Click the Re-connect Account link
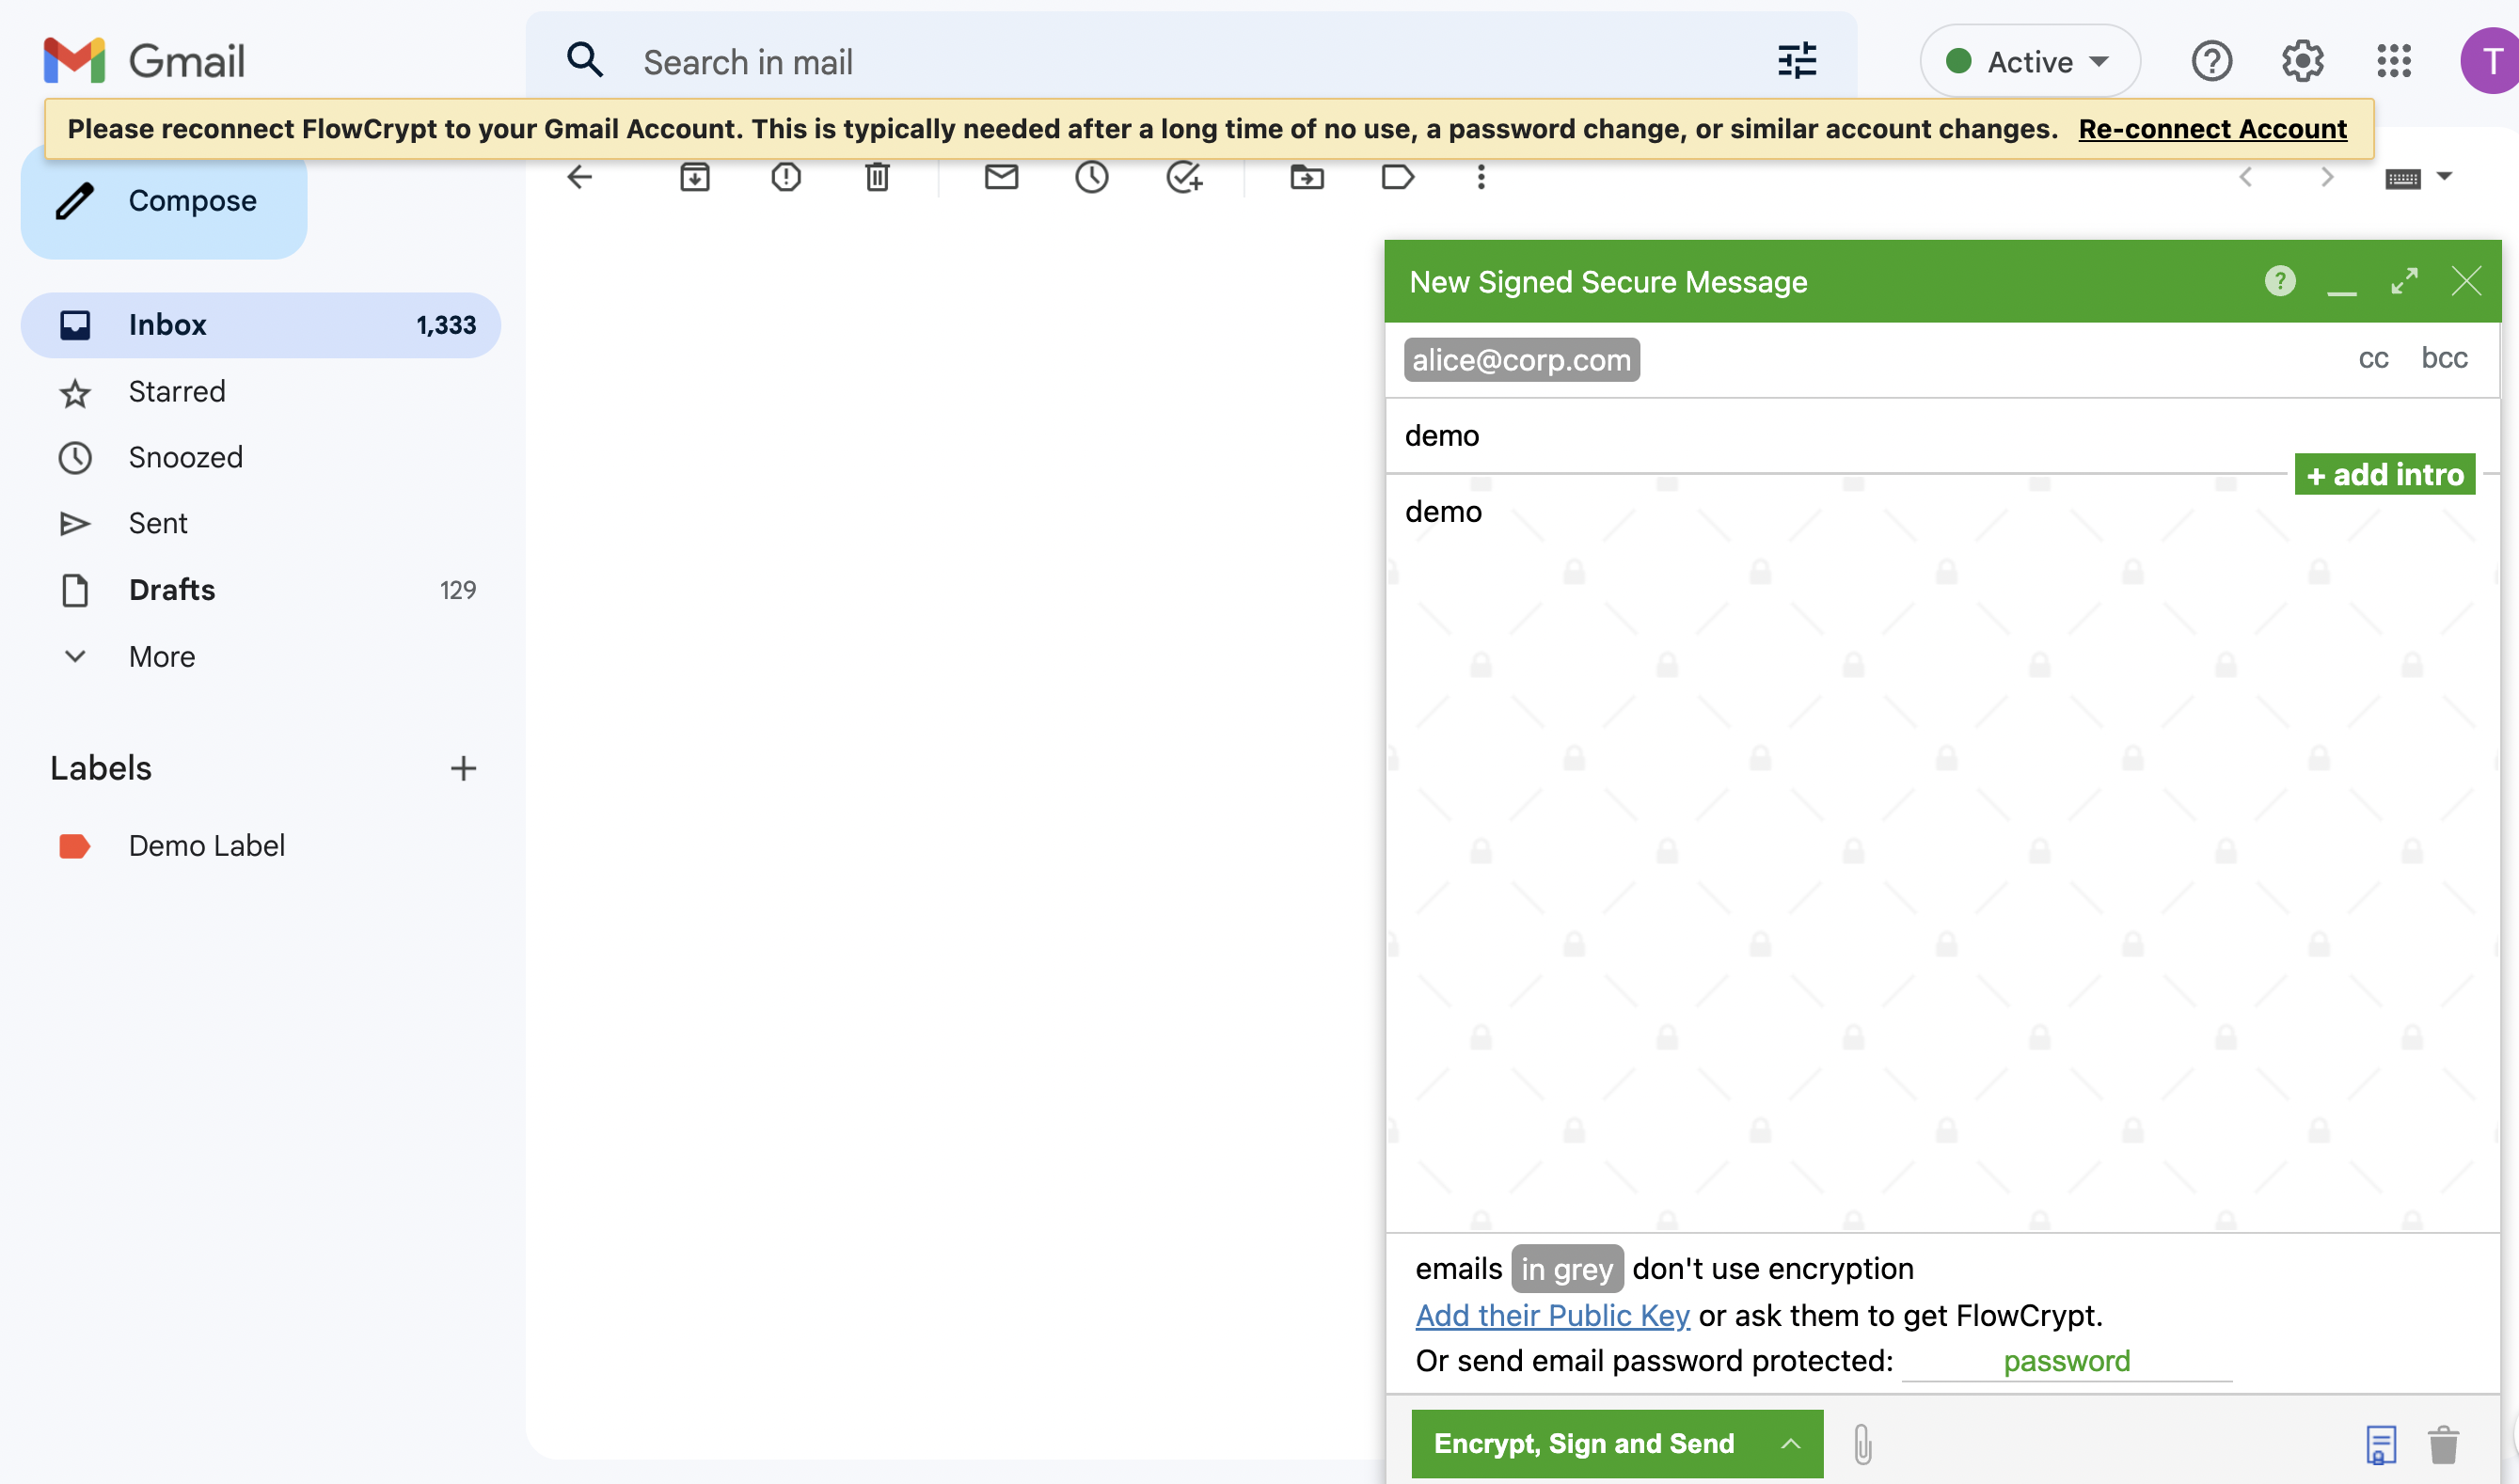Viewport: 2519px width, 1484px height. [x=2211, y=128]
